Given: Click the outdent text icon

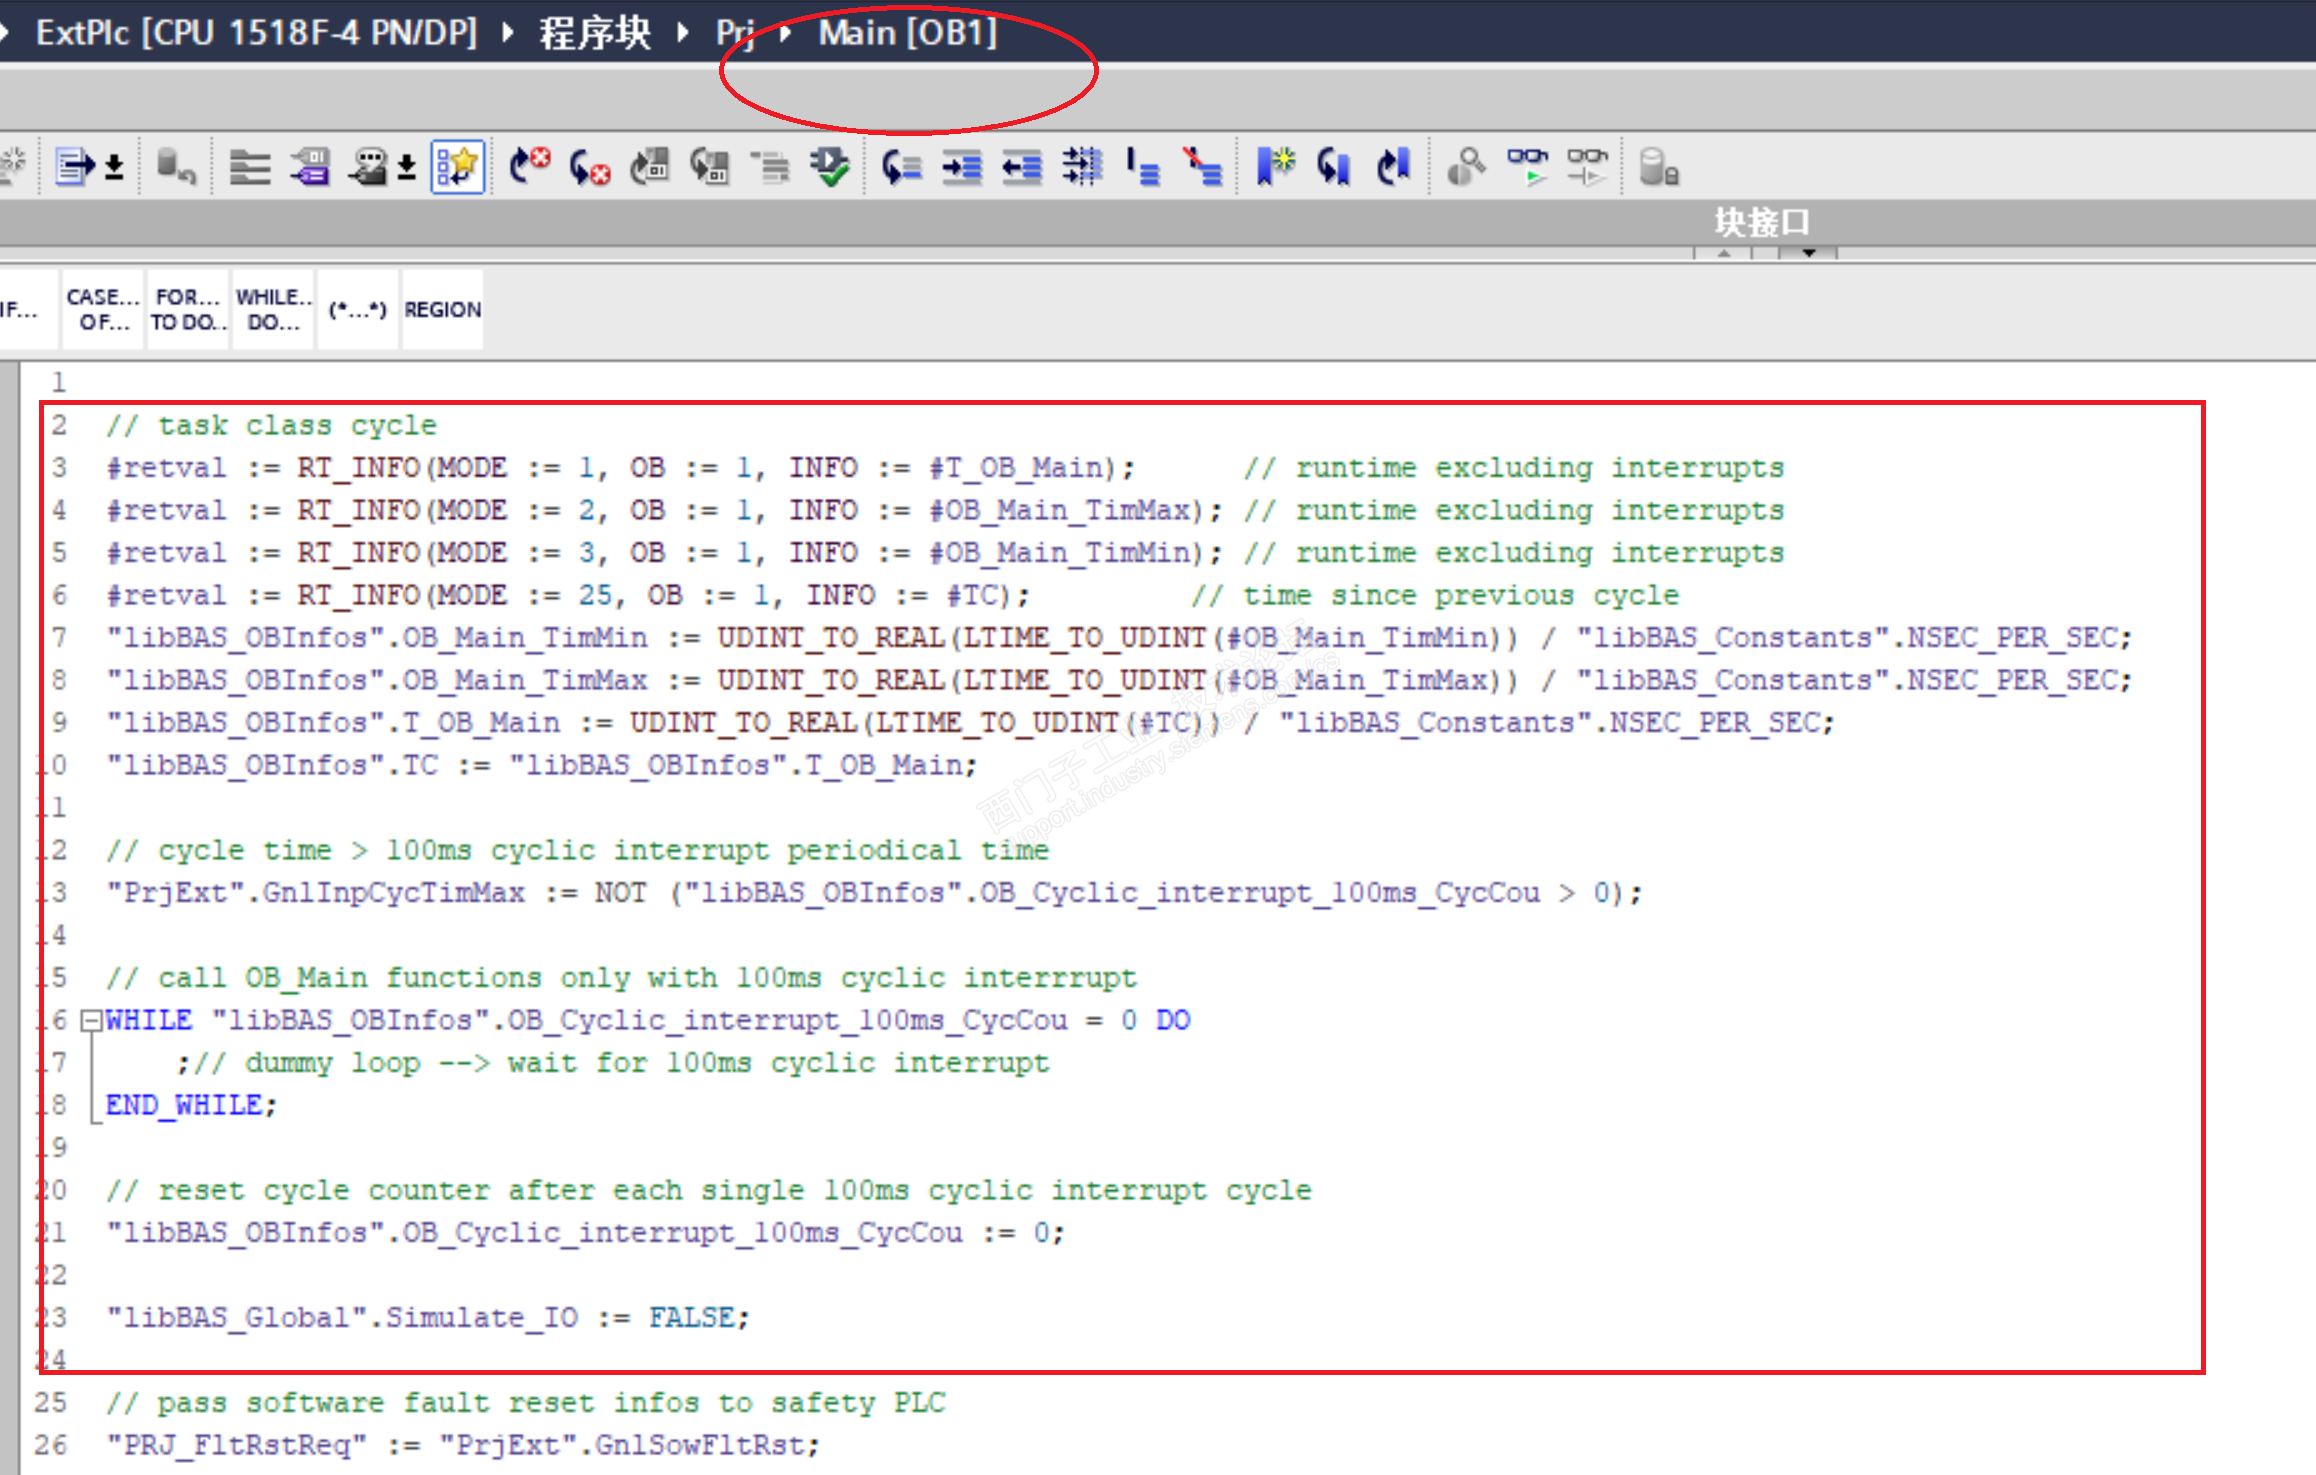Looking at the screenshot, I should click(1021, 166).
